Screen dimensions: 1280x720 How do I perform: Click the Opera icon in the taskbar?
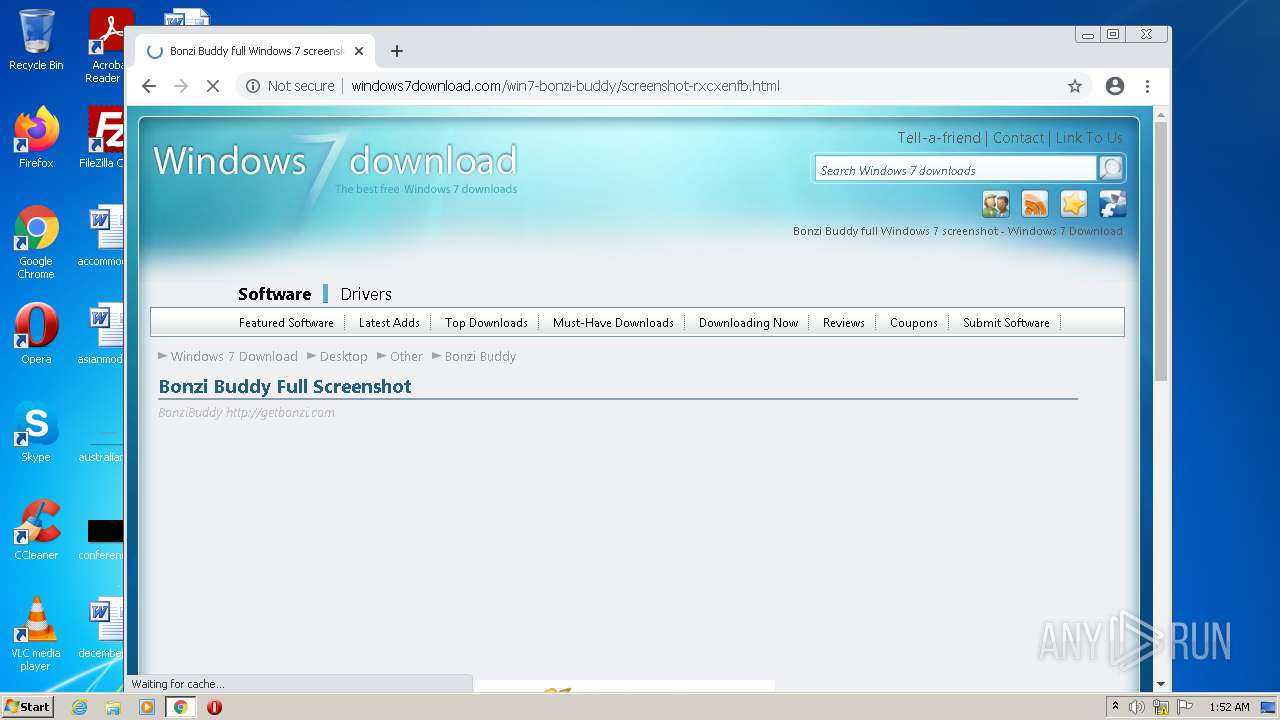pyautogui.click(x=214, y=707)
